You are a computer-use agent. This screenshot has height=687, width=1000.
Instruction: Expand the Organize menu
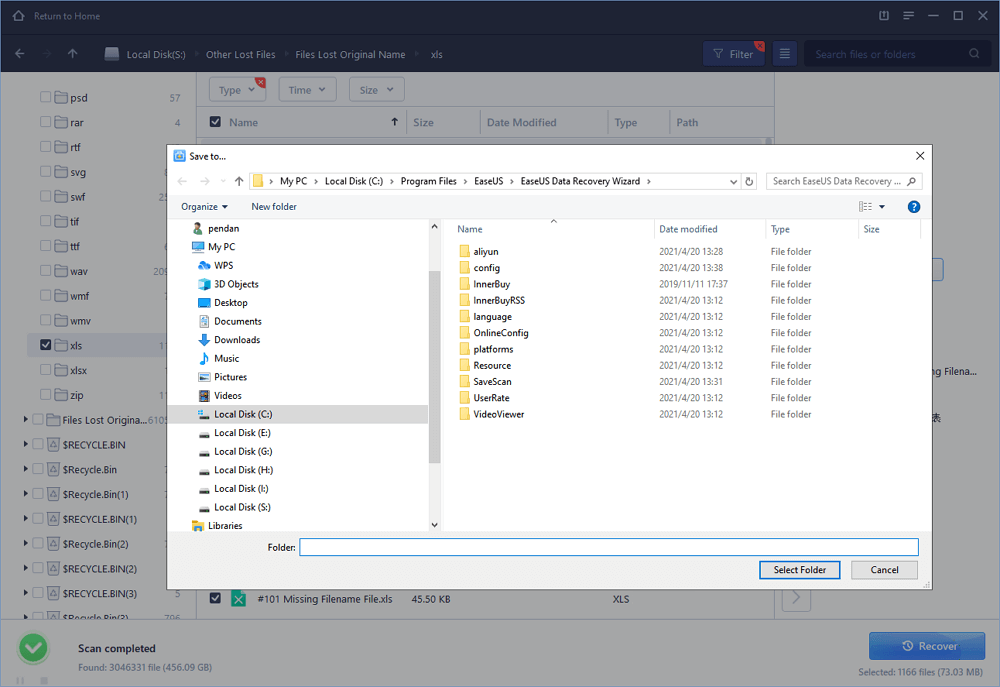(204, 207)
